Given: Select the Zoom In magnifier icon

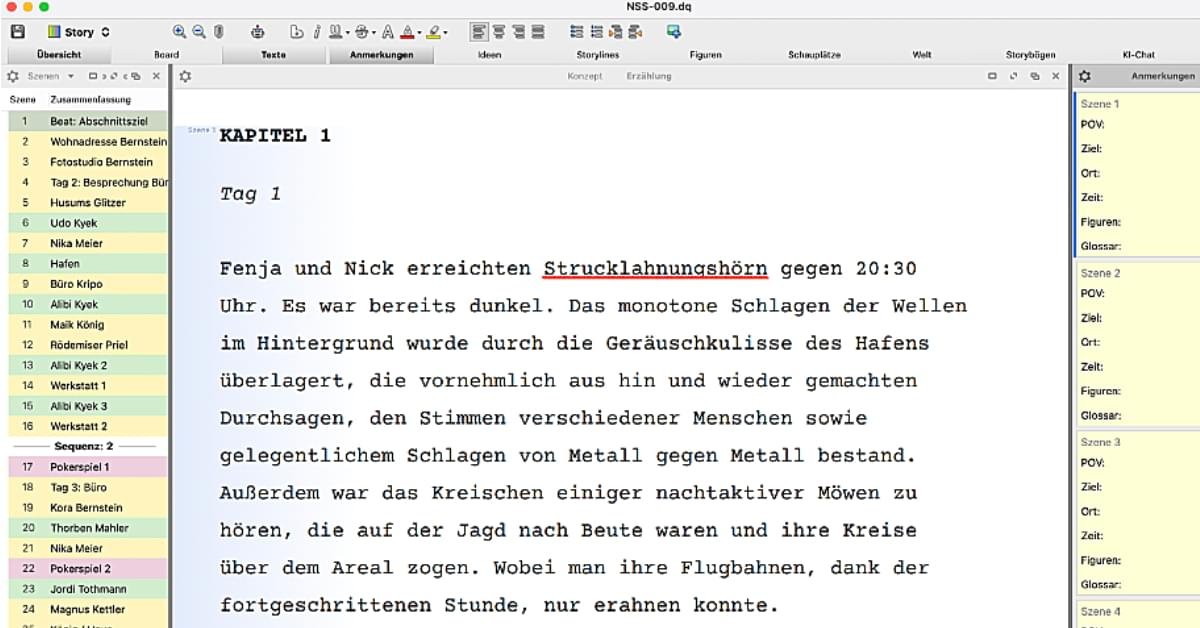Looking at the screenshot, I should point(179,31).
